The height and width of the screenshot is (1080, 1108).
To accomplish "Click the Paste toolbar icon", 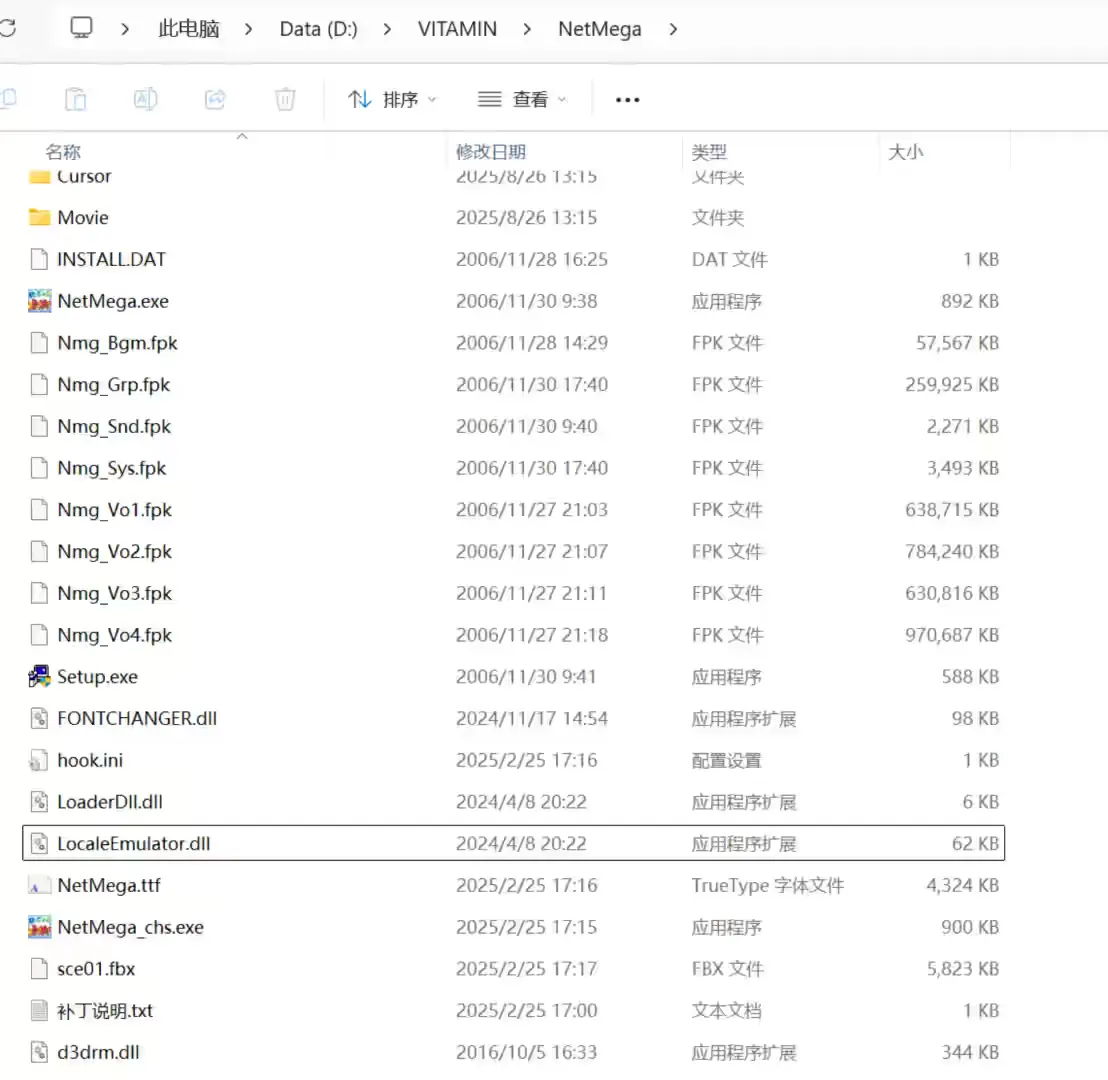I will (76, 99).
